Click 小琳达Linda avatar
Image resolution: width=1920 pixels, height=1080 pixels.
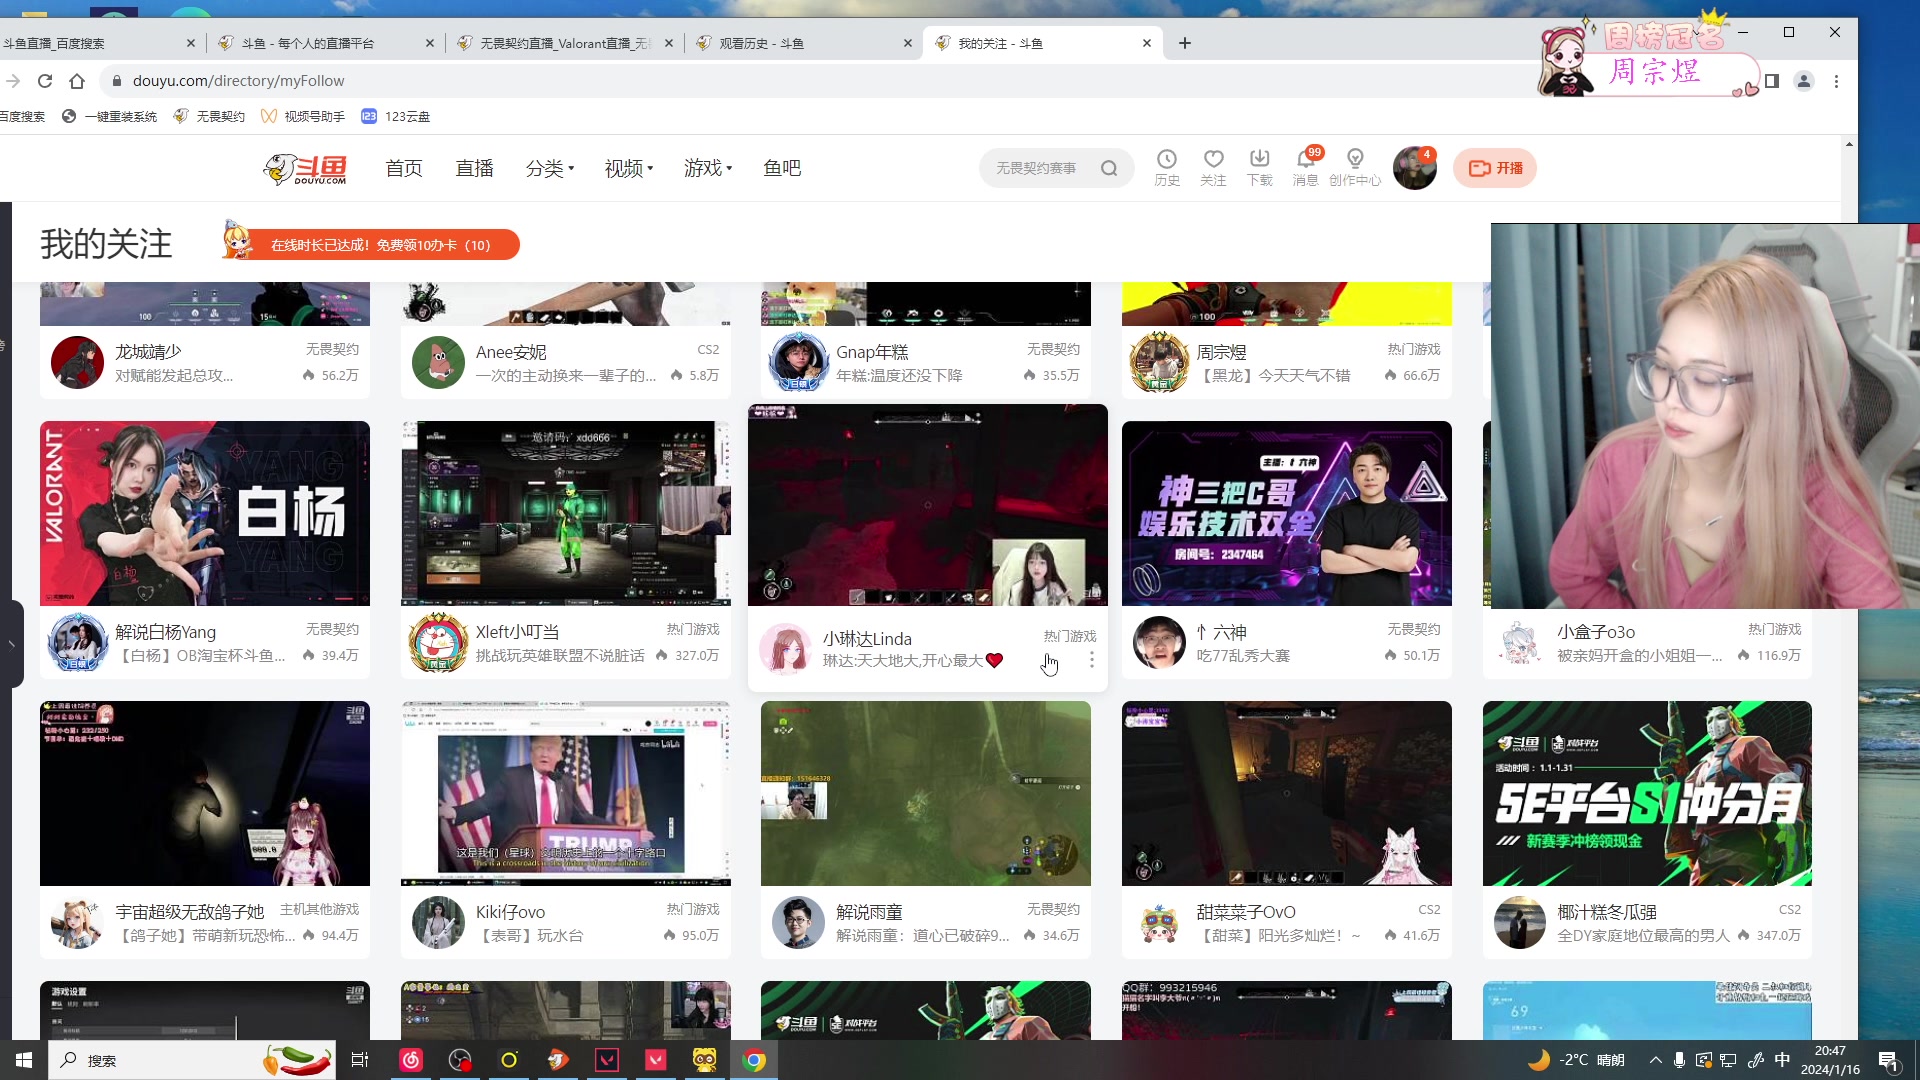point(785,649)
